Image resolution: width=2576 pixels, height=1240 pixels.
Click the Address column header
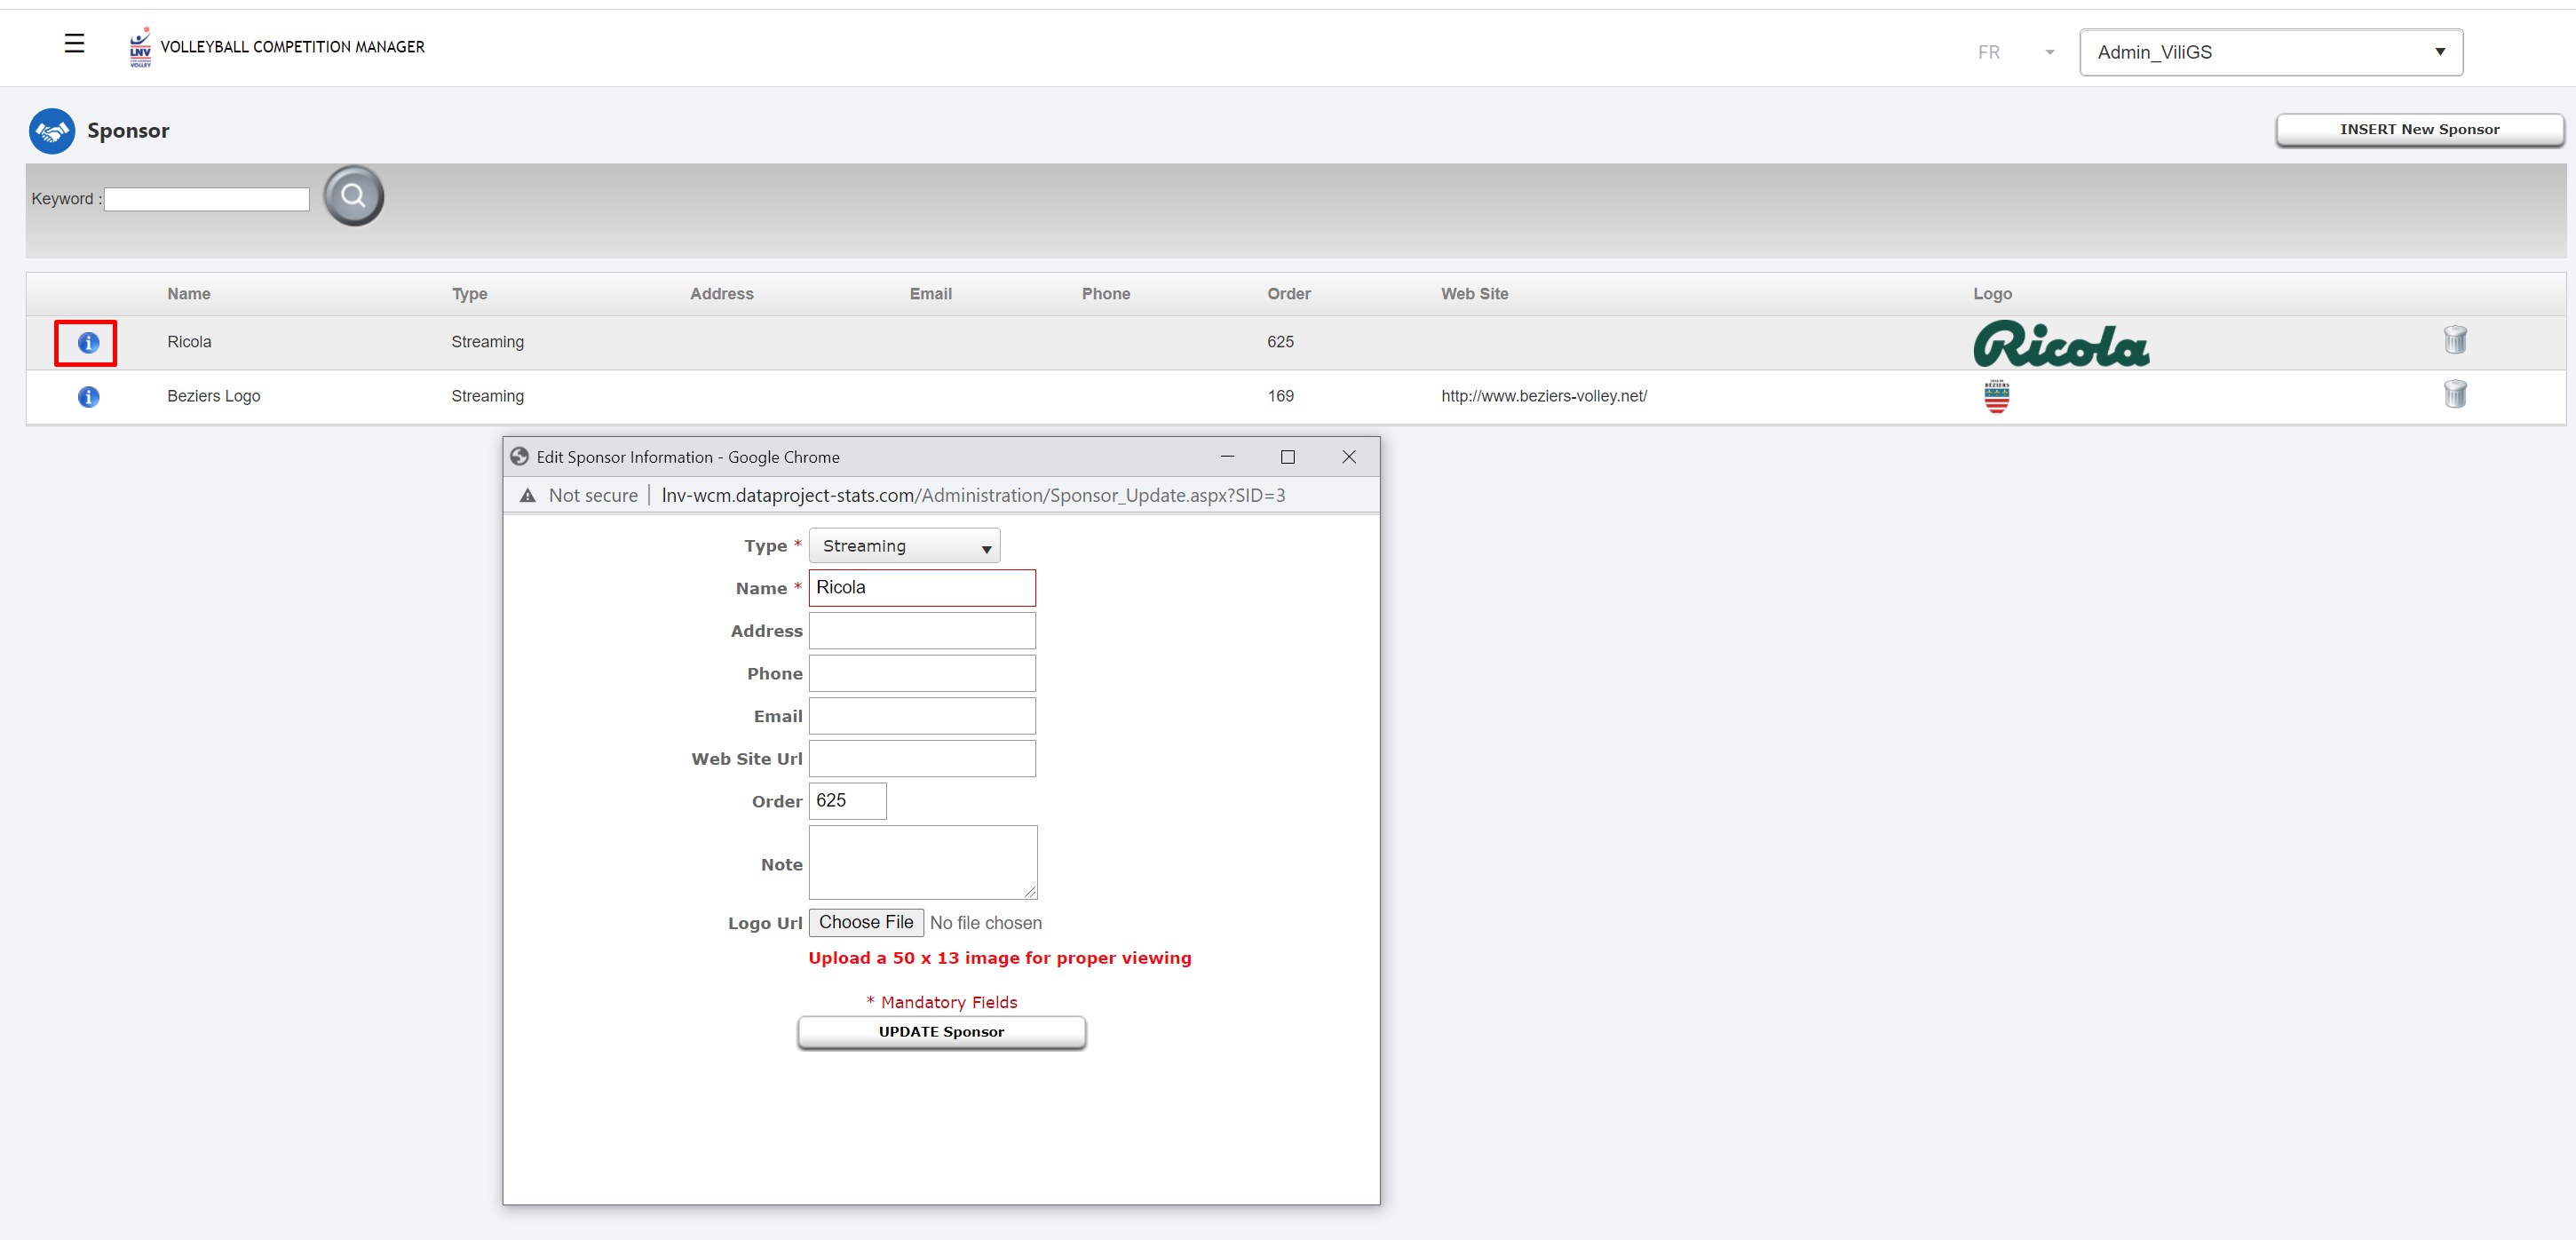(721, 294)
